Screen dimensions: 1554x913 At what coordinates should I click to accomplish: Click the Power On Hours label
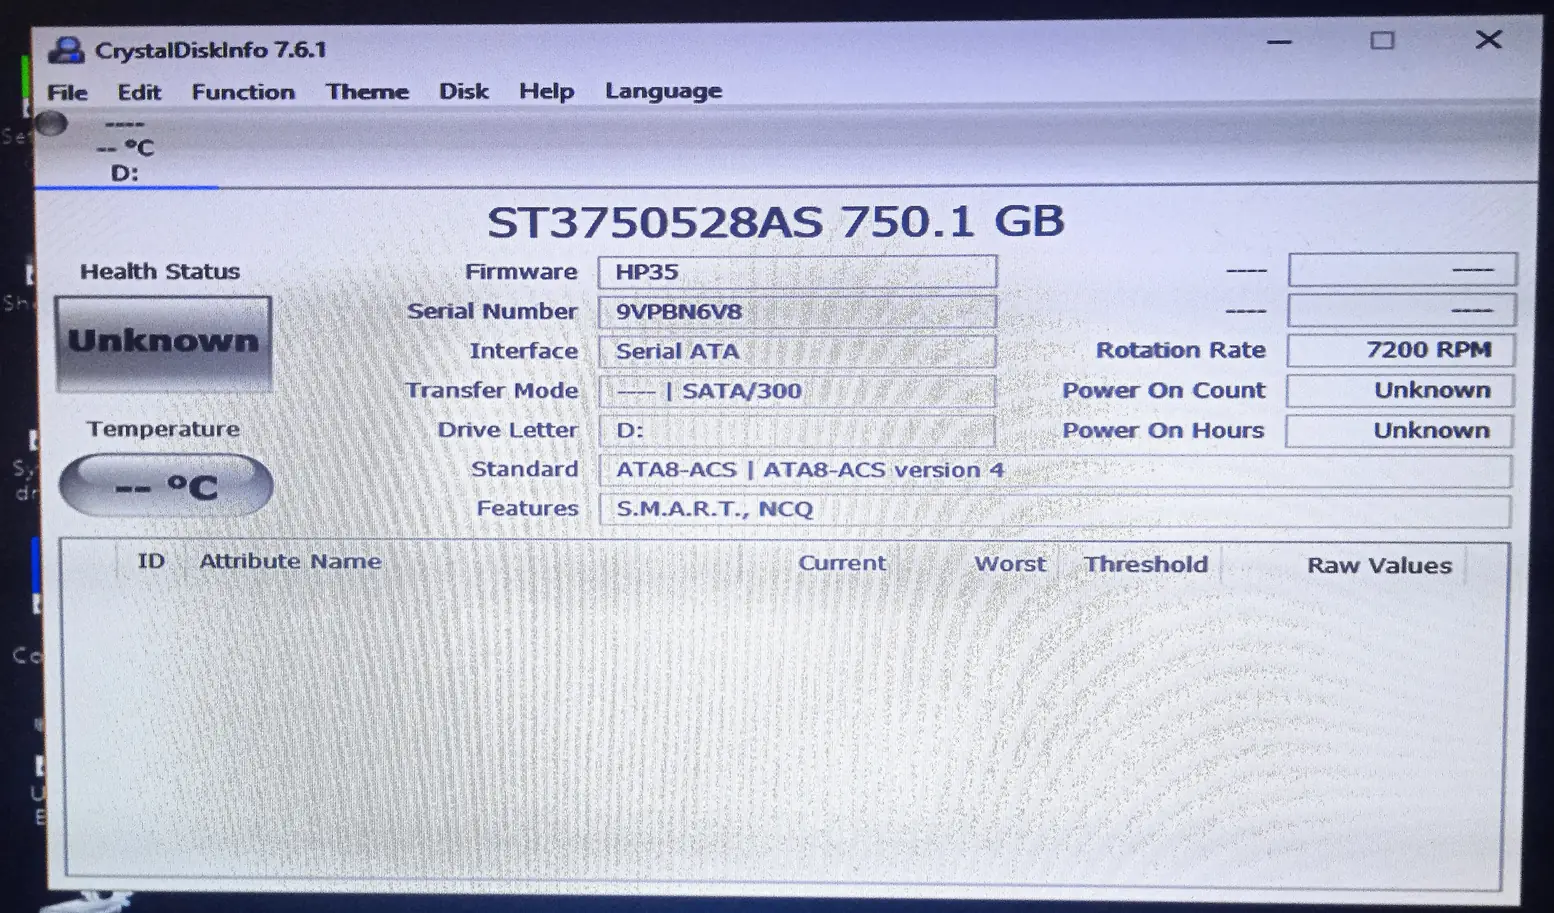click(x=1163, y=430)
